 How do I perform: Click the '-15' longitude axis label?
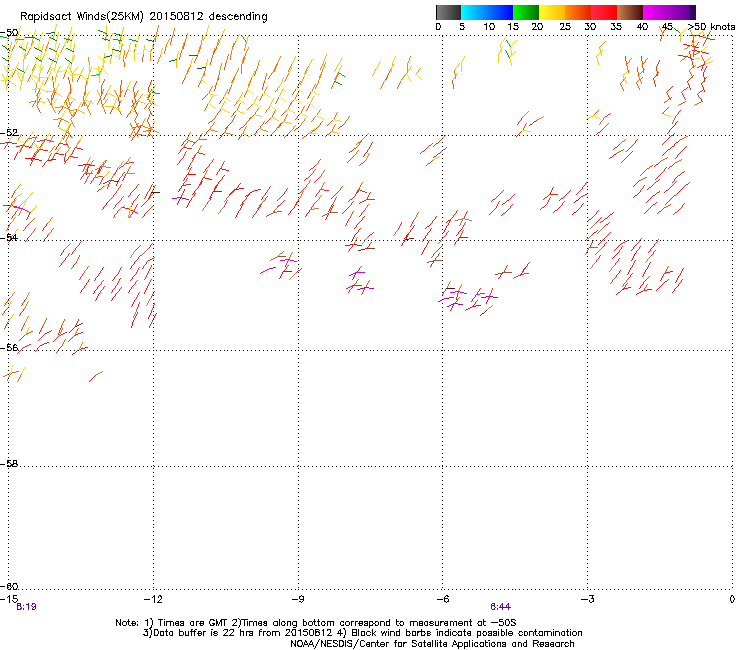[x=9, y=599]
